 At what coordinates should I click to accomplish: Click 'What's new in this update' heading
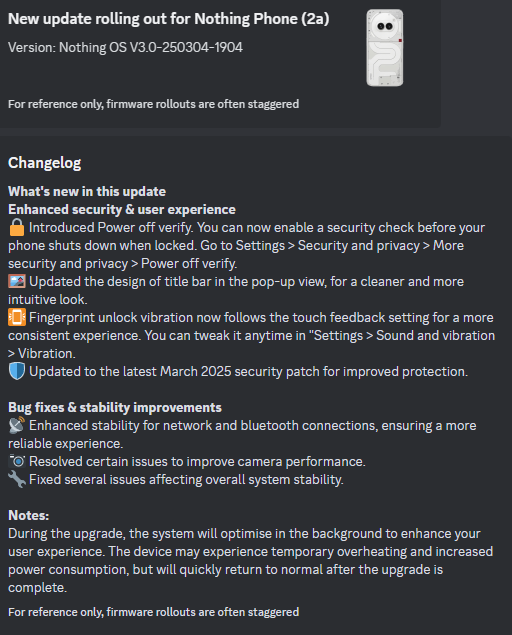[x=87, y=191]
